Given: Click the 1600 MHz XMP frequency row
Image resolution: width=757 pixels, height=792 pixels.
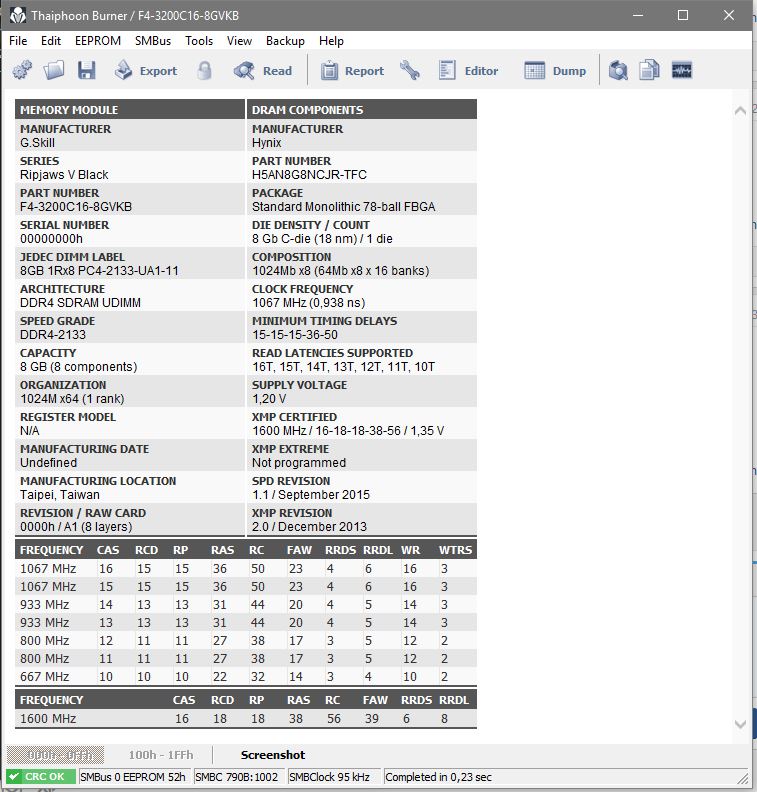Looking at the screenshot, I should pos(246,718).
